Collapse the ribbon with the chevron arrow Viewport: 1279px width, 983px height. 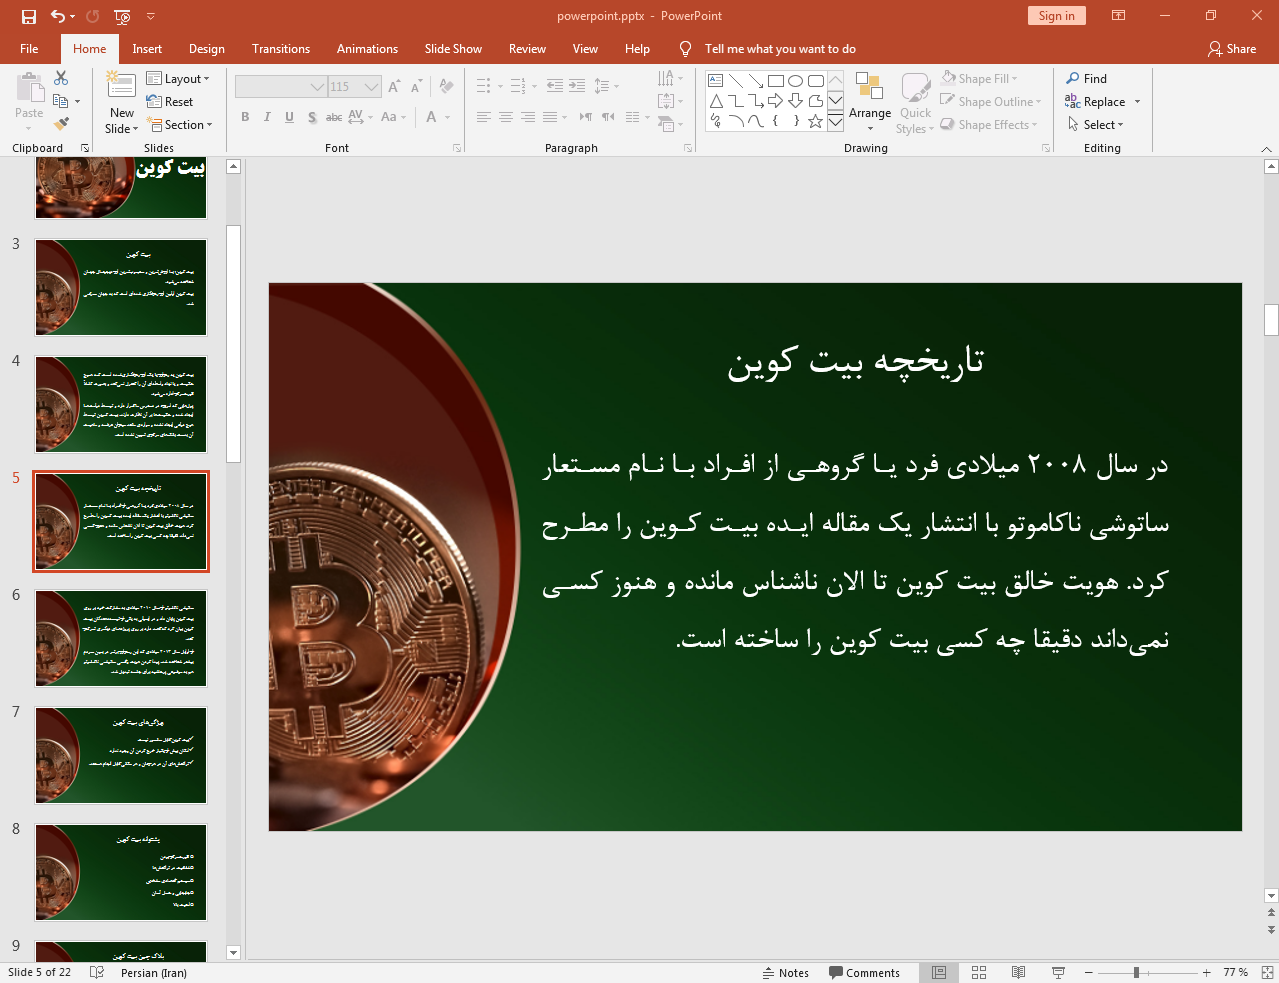pos(1266,149)
